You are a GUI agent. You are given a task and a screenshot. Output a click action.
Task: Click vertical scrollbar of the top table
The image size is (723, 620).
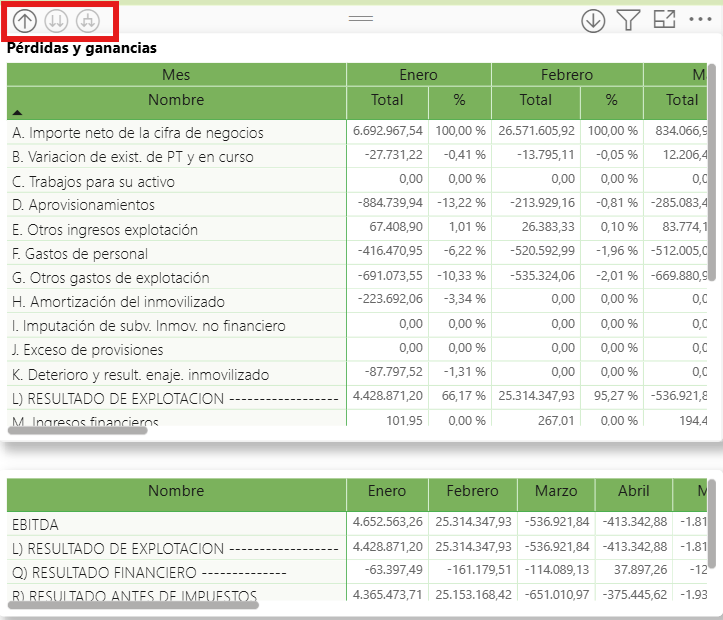[x=712, y=170]
